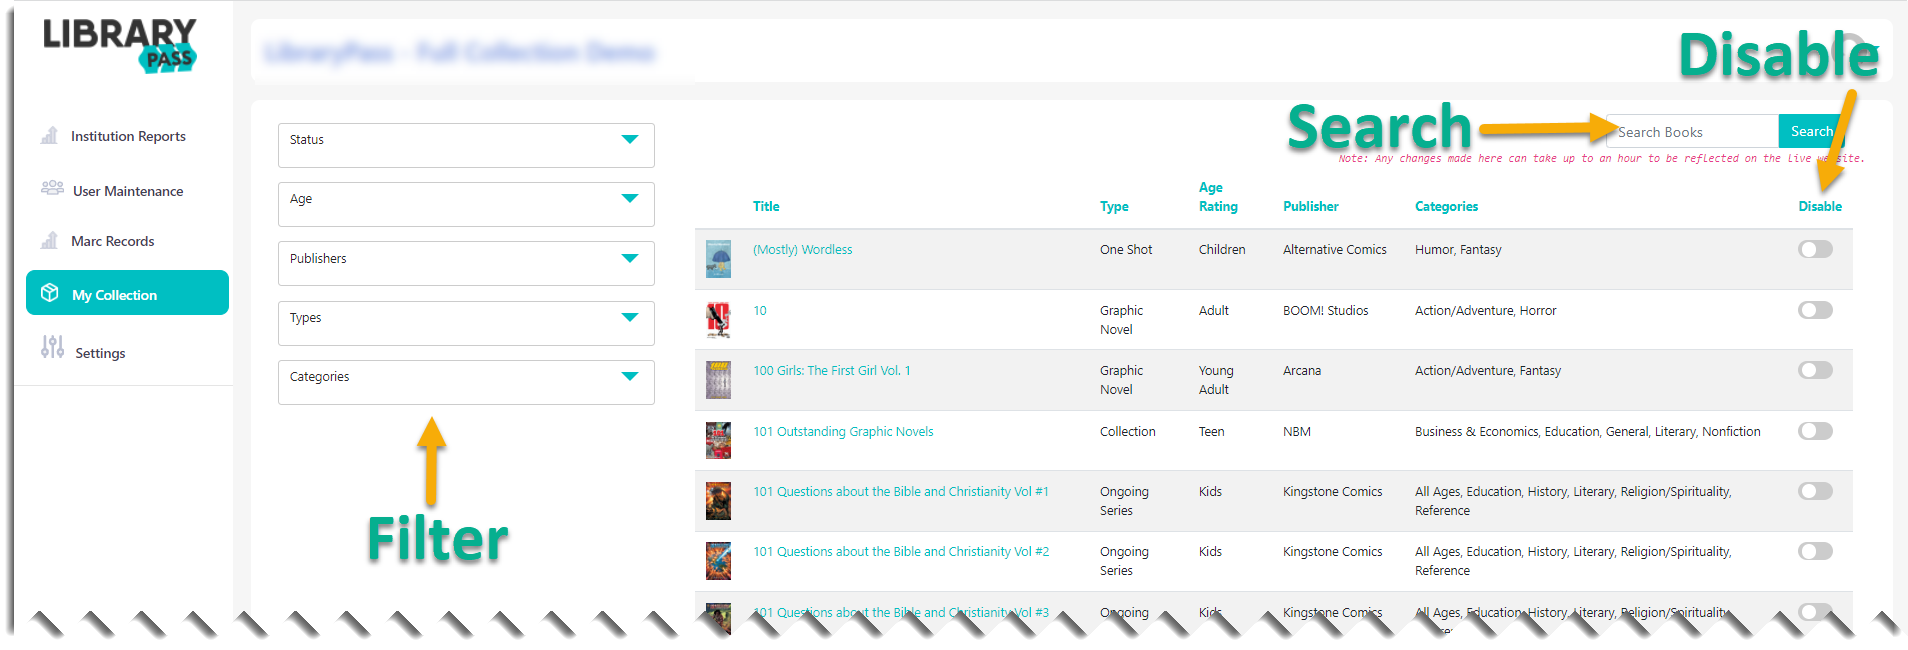The image size is (1908, 650).
Task: Click the Age Rating column header
Action: (1218, 197)
